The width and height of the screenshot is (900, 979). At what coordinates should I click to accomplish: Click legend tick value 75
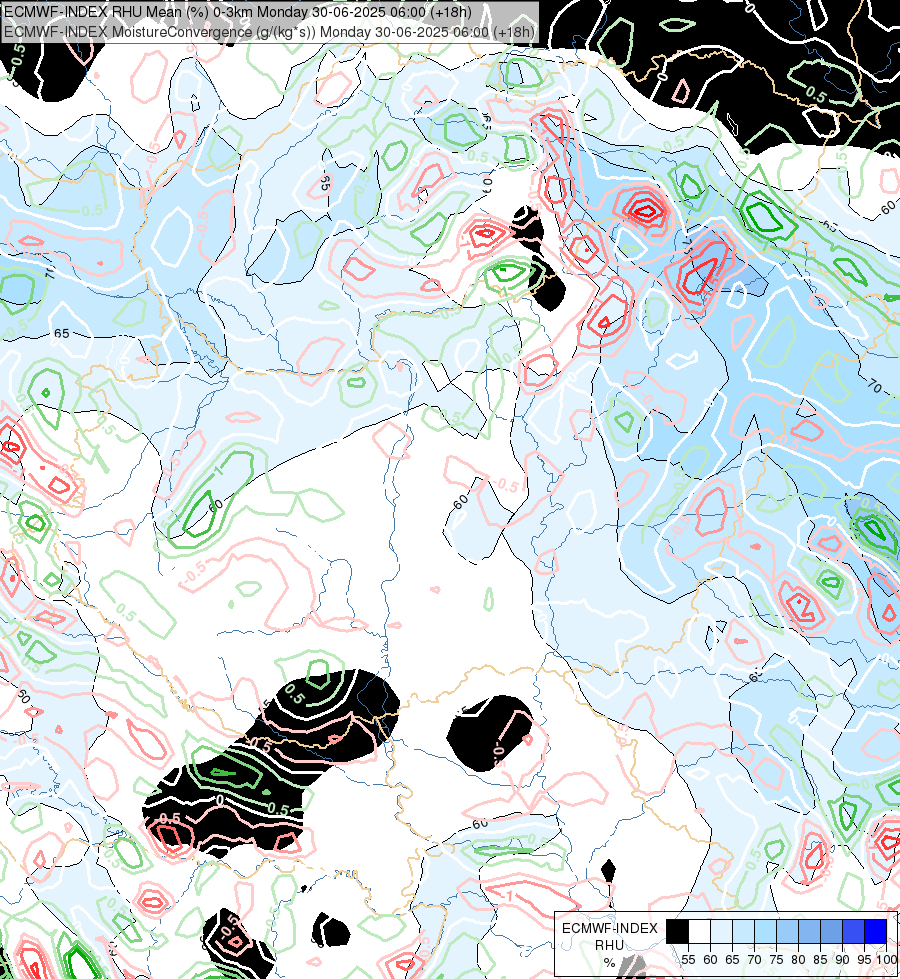pos(776,960)
